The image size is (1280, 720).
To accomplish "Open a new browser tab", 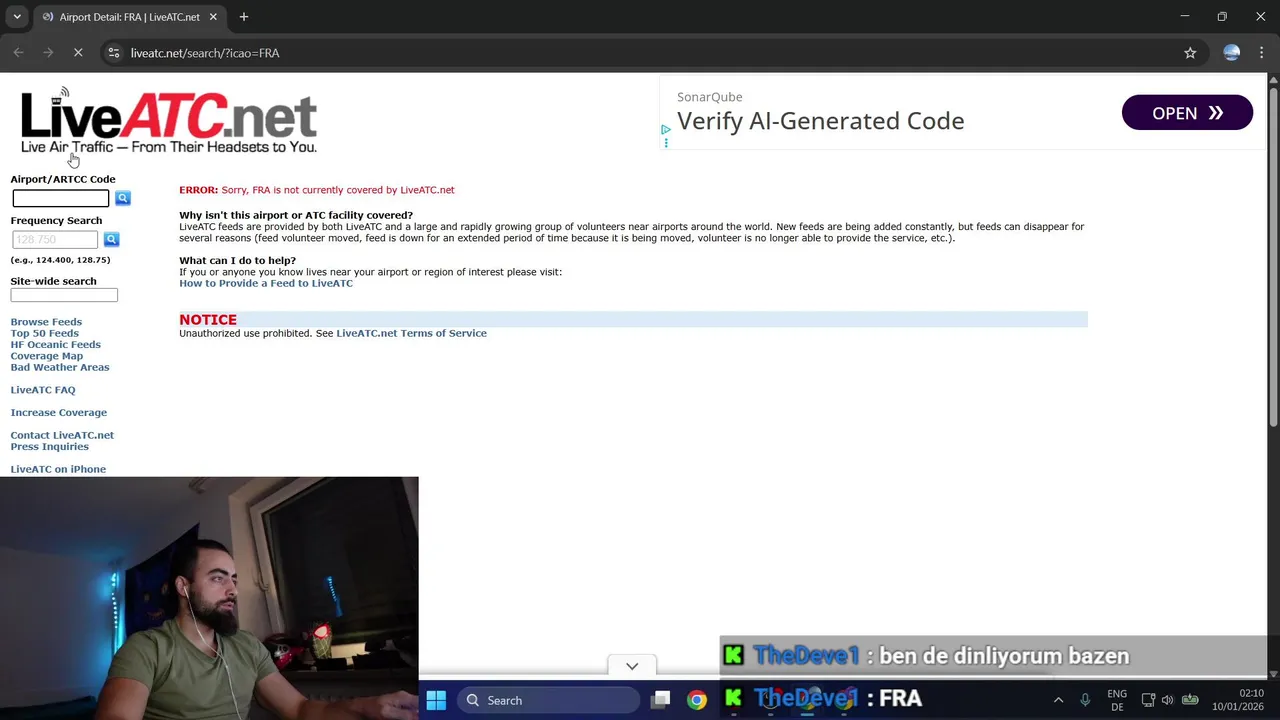I will click(x=244, y=17).
